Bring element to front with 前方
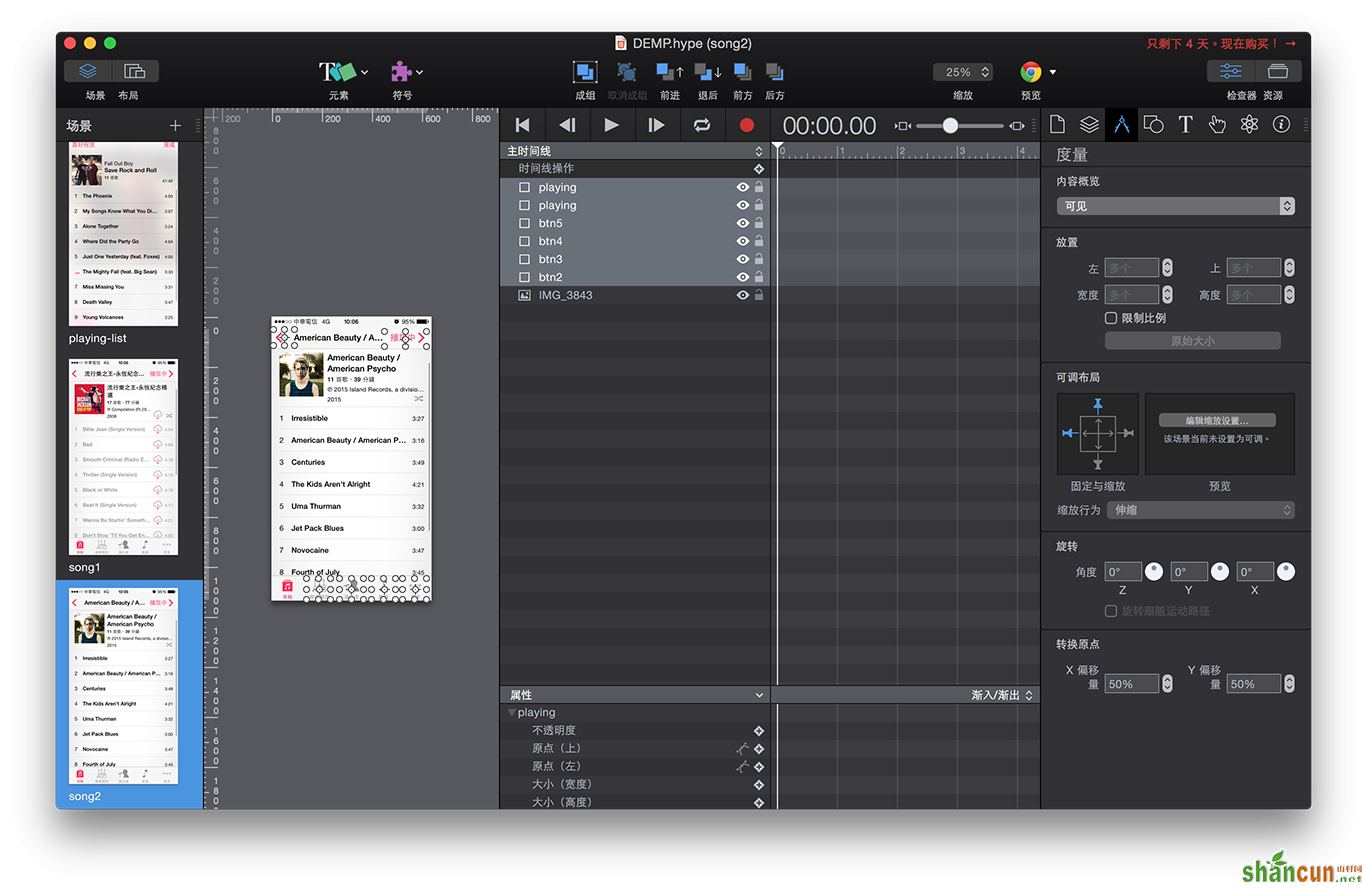1367x889 pixels. tap(742, 72)
